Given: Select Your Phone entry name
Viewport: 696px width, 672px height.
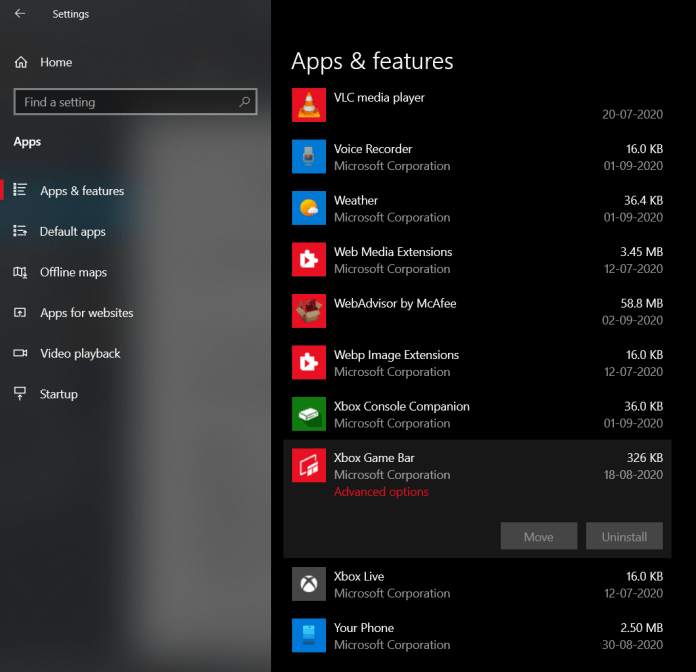Looking at the screenshot, I should pyautogui.click(x=364, y=628).
